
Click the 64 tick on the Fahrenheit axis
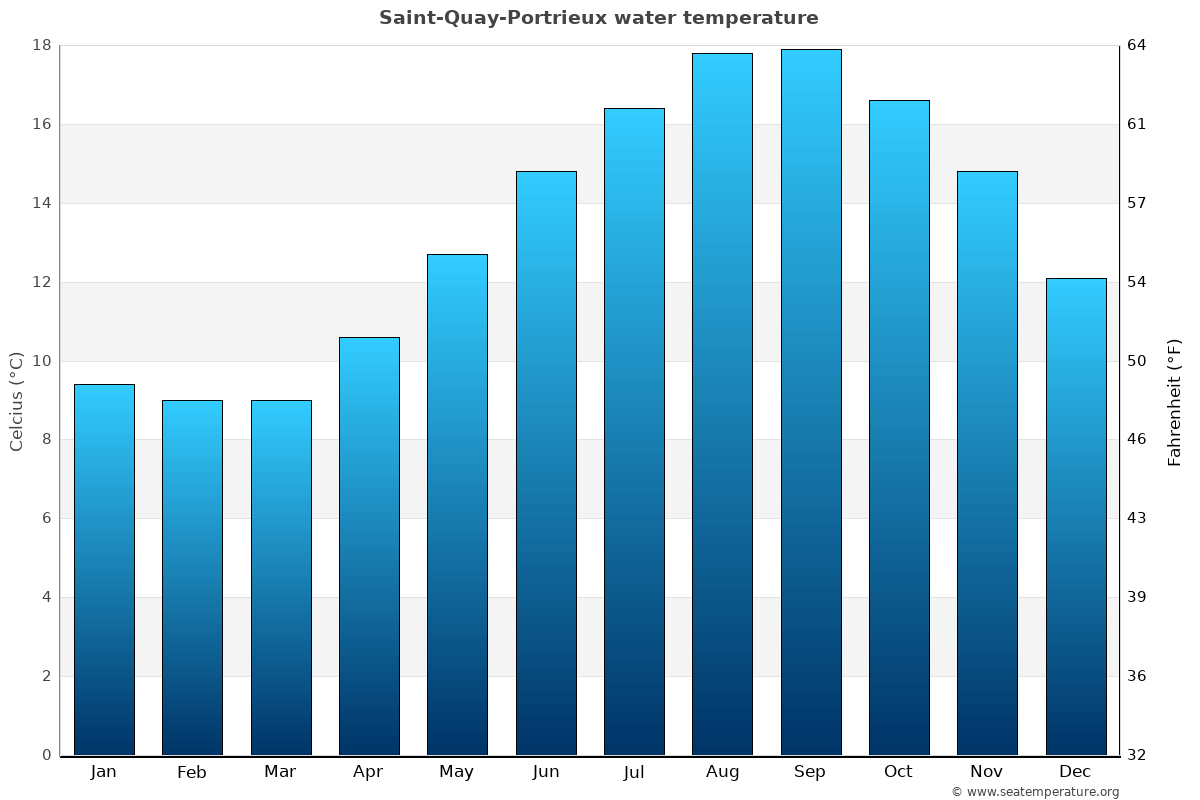(1137, 45)
